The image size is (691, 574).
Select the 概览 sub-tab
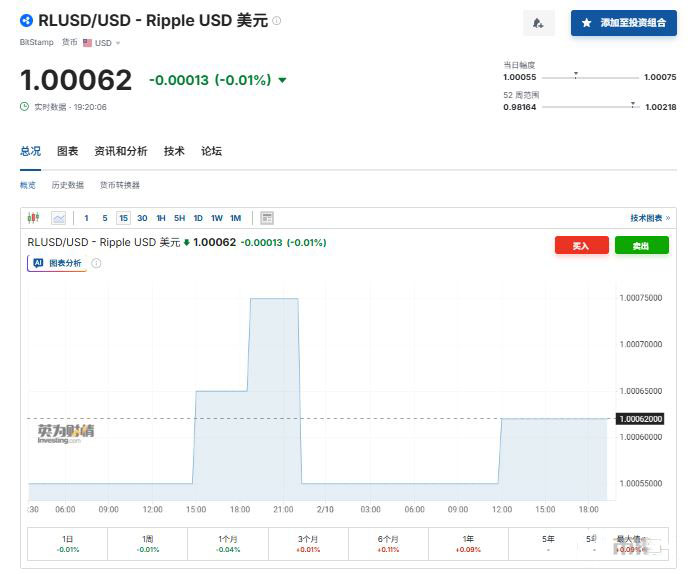28,185
